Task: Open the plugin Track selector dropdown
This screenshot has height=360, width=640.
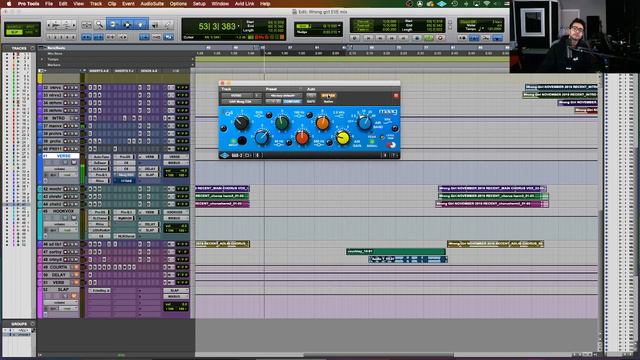Action: (236, 96)
